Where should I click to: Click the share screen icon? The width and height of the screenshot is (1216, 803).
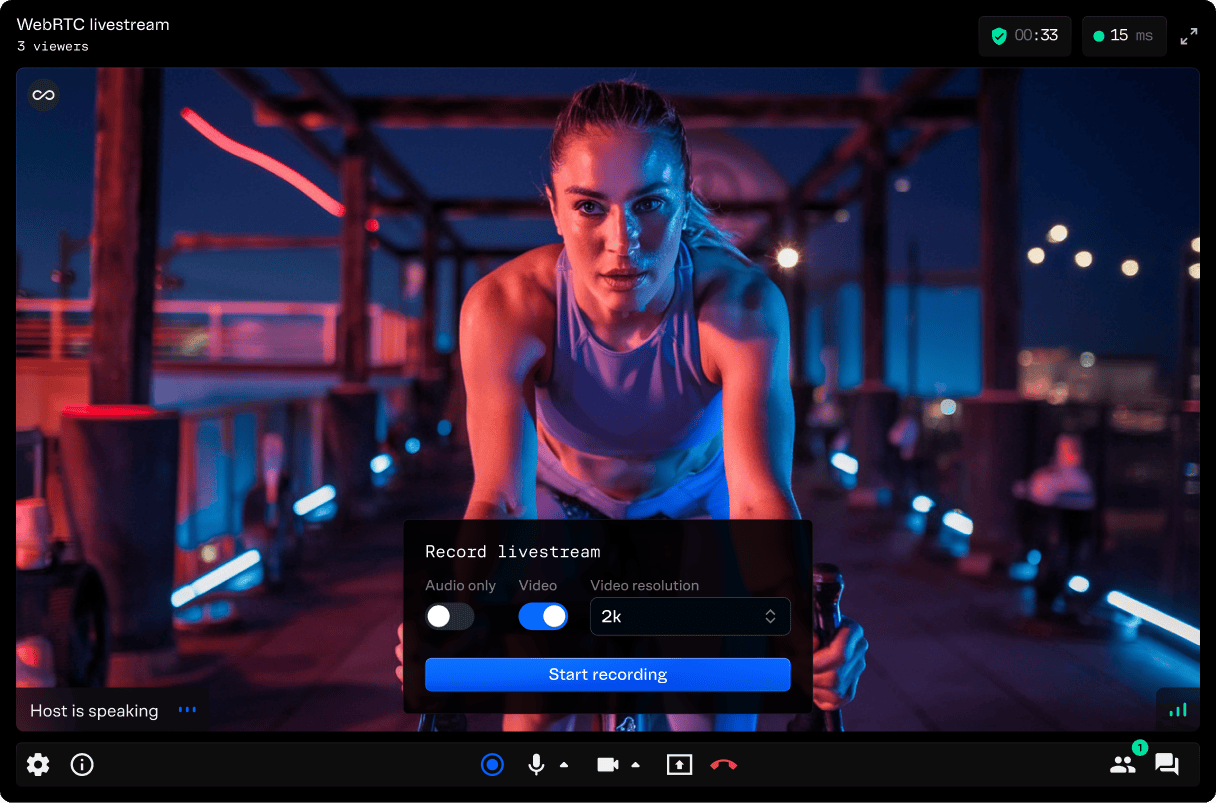679,765
